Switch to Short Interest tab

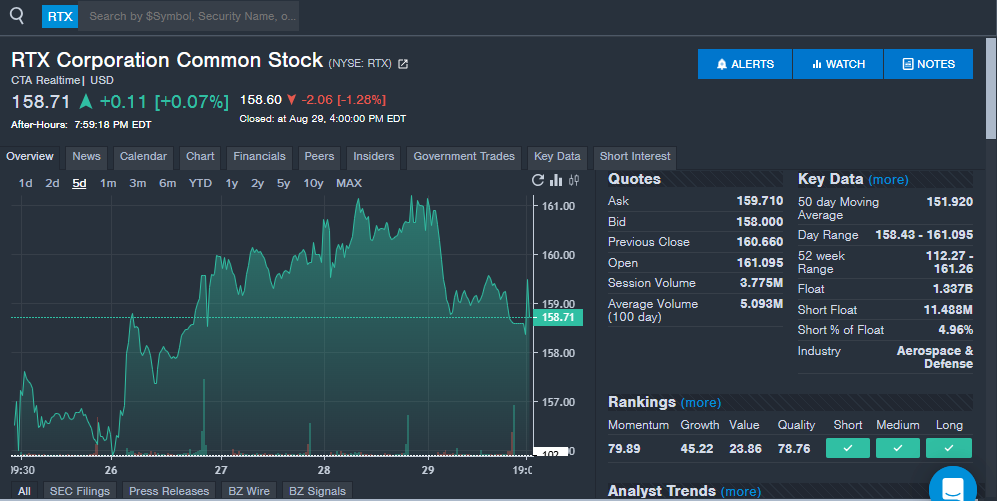pyautogui.click(x=635, y=157)
